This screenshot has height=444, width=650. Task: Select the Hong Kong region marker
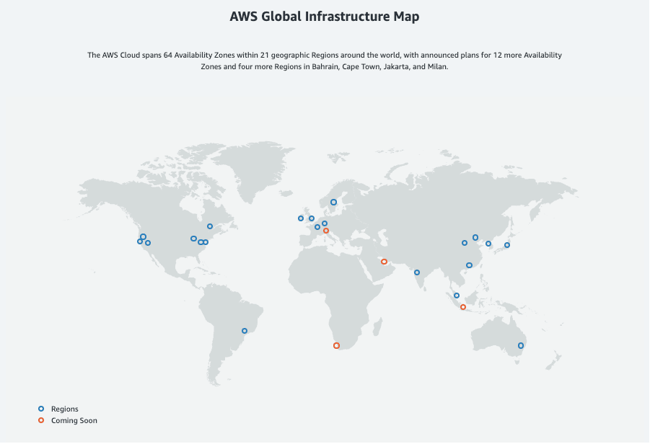(469, 266)
